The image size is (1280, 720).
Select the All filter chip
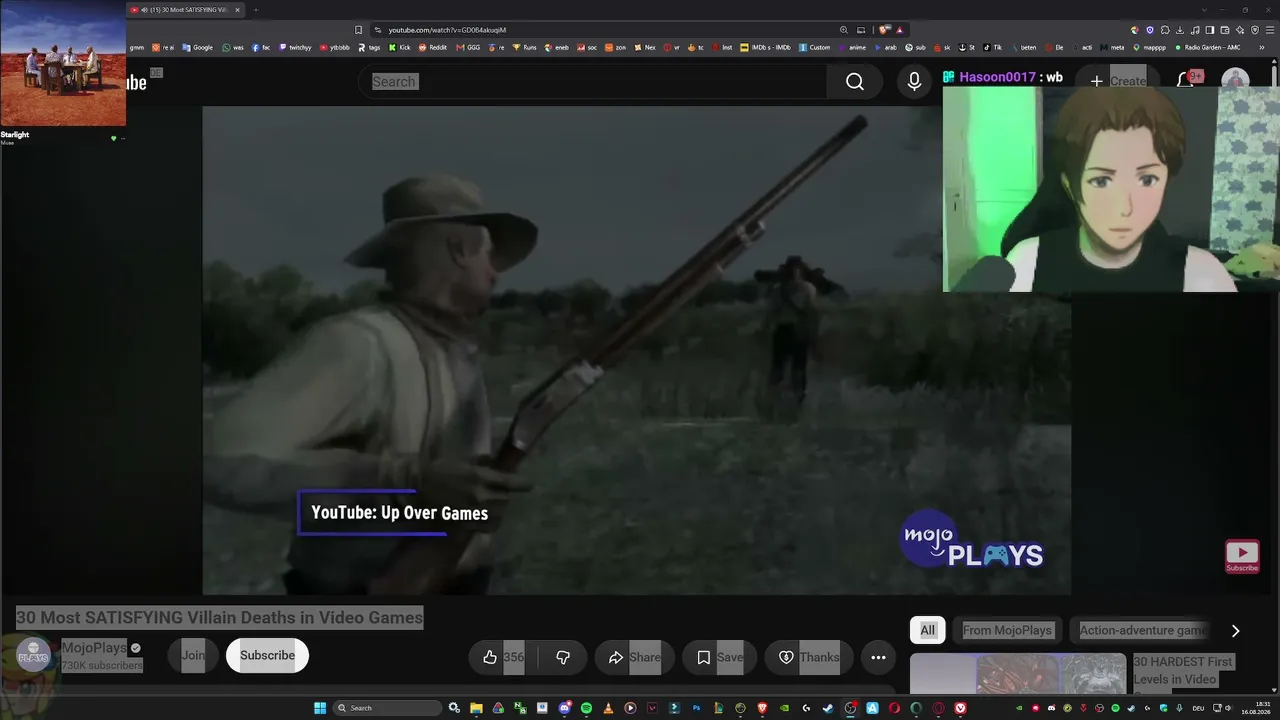(928, 630)
